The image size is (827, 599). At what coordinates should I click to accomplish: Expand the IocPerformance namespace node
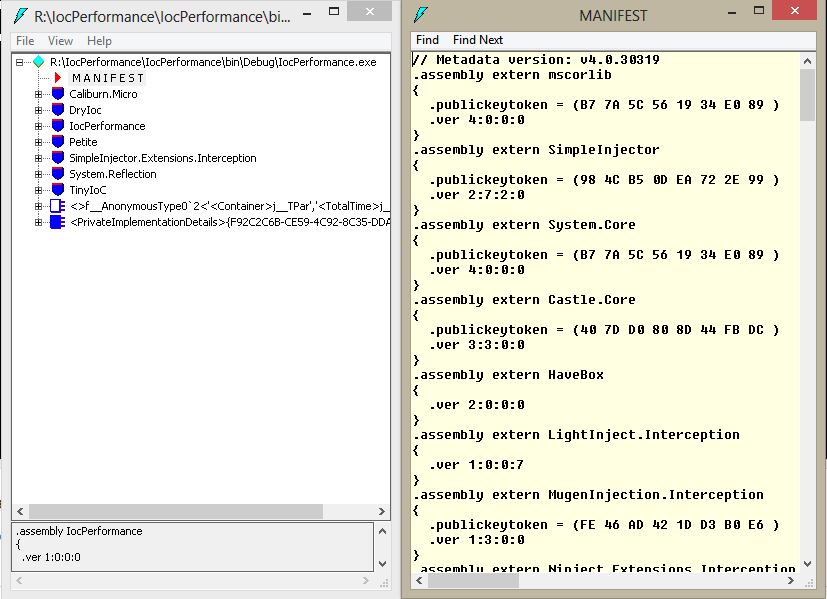click(x=39, y=126)
